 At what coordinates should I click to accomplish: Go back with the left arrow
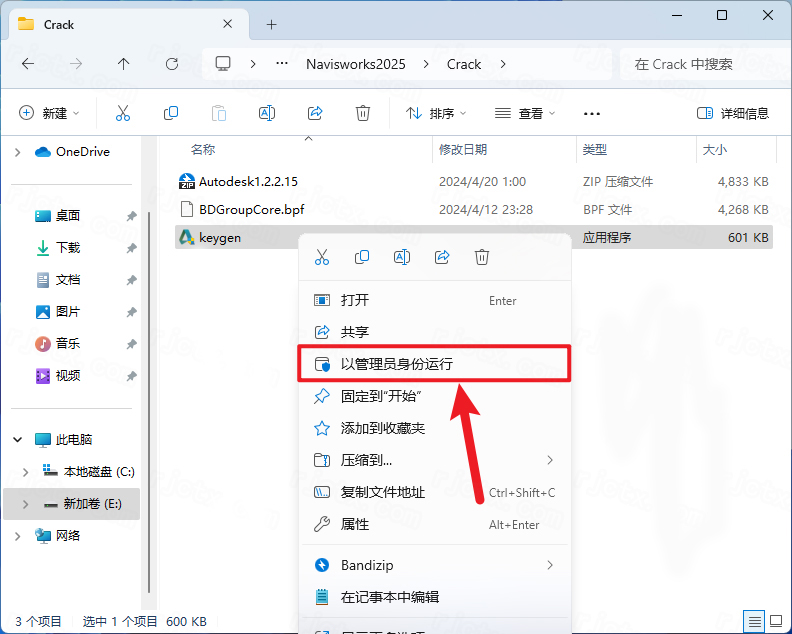click(28, 64)
